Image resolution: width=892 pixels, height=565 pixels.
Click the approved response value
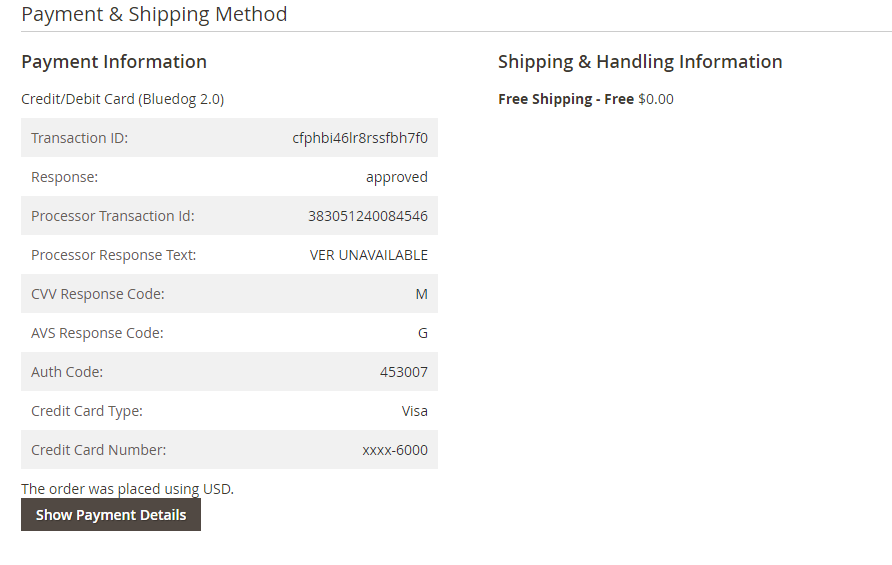[x=397, y=177]
